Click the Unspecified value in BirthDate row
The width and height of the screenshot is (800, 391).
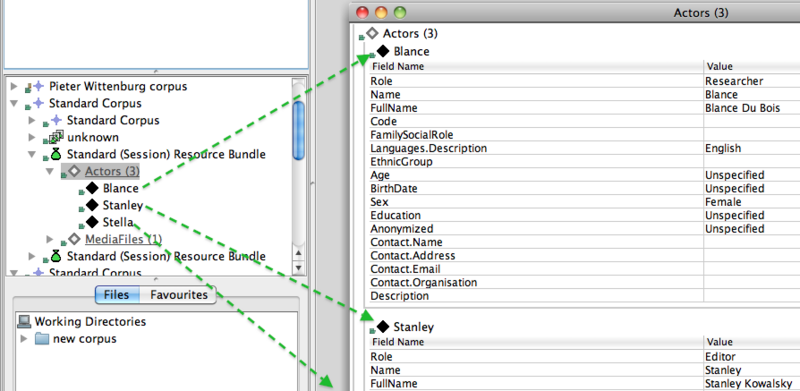(735, 188)
